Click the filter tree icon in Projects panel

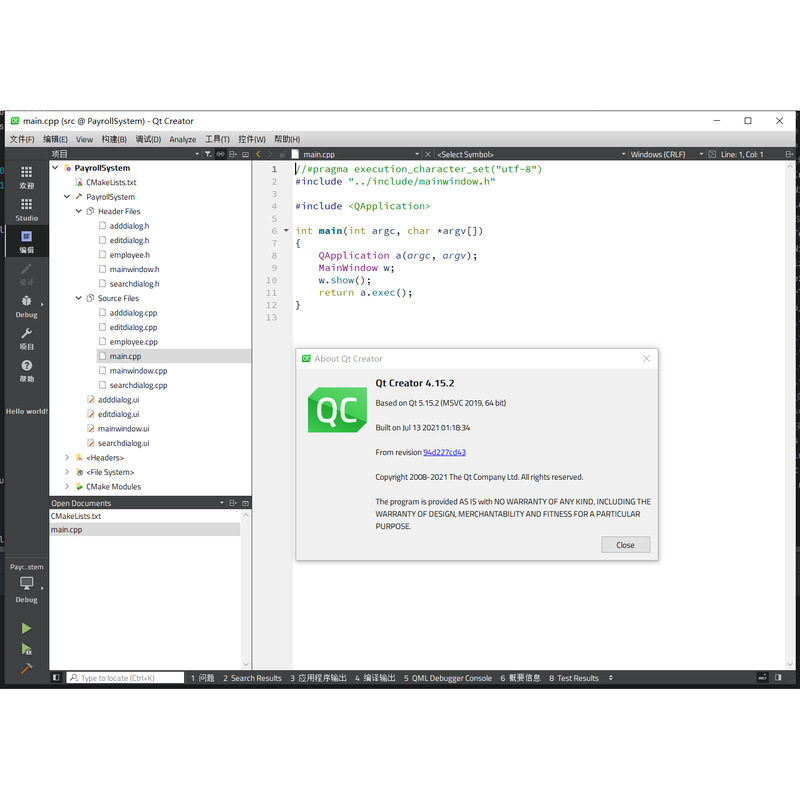[208, 154]
